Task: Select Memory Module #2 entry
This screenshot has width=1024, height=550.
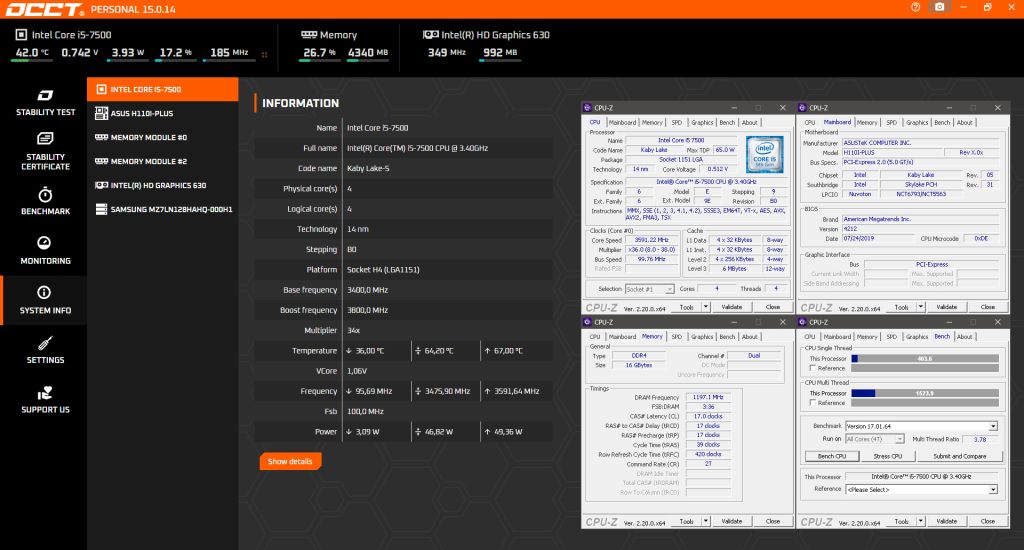Action: pyautogui.click(x=163, y=161)
